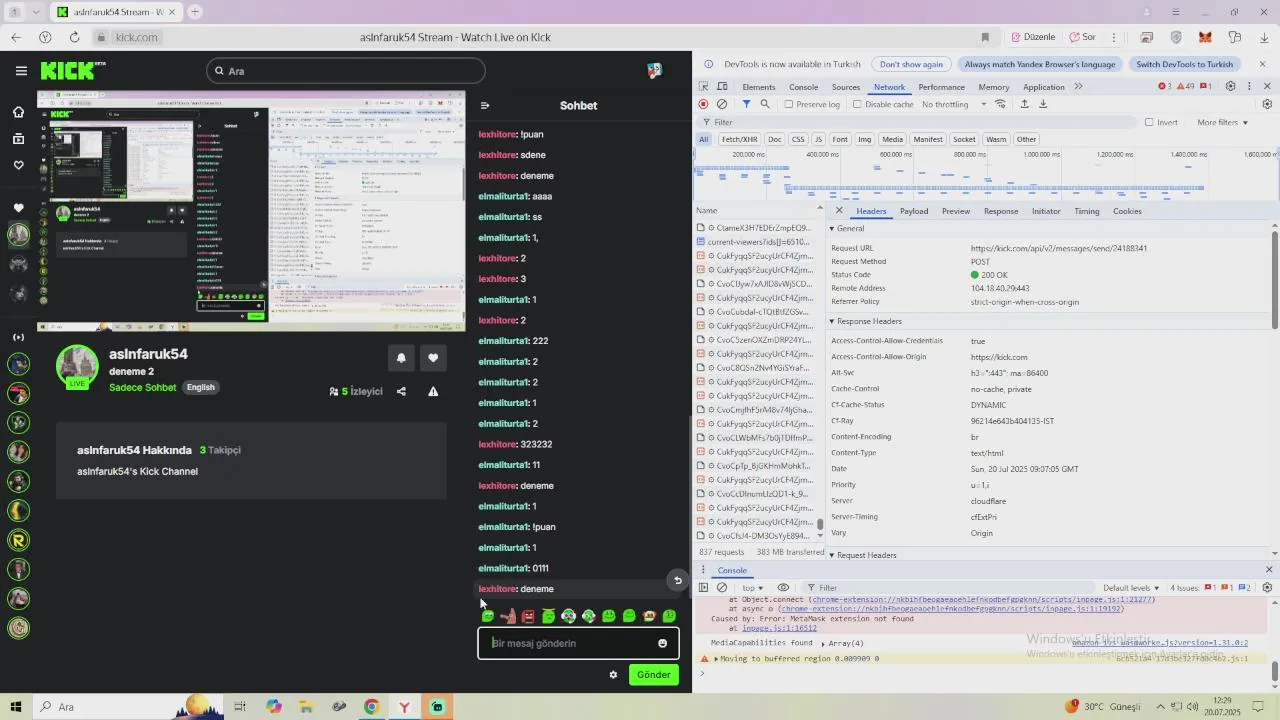Share the stream using the share icon
The width and height of the screenshot is (1280, 720).
point(401,391)
